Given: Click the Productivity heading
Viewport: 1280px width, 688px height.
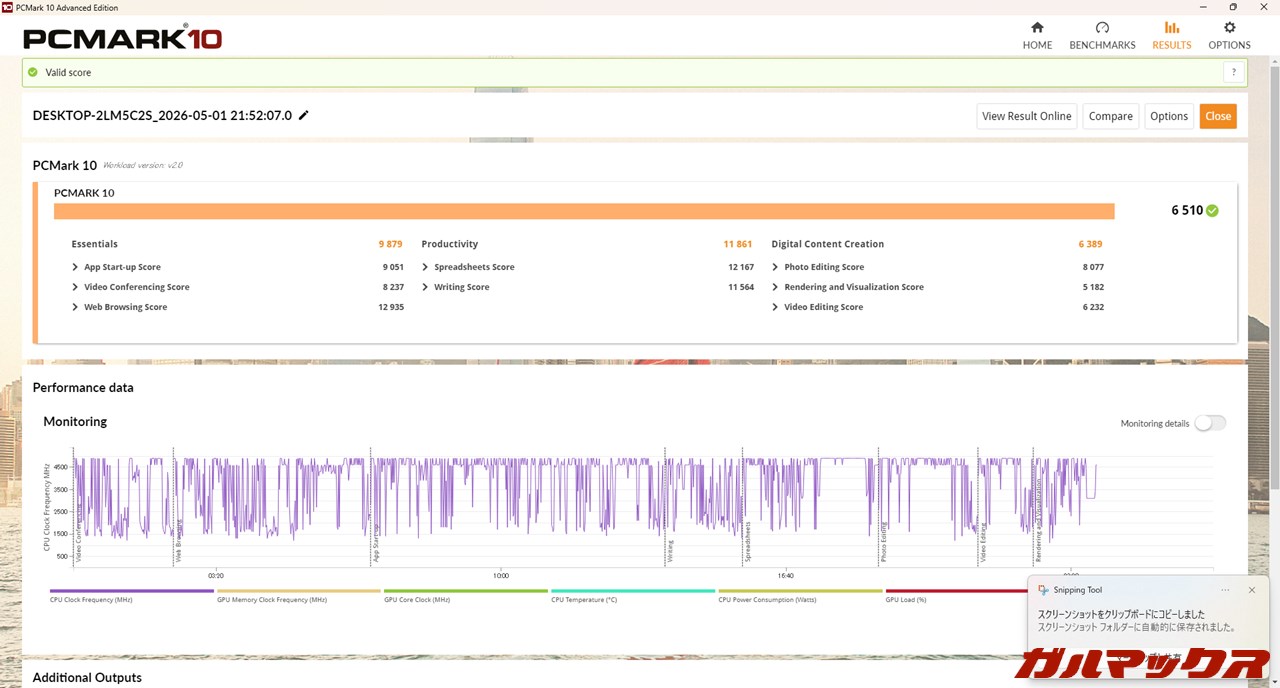Looking at the screenshot, I should coord(449,244).
